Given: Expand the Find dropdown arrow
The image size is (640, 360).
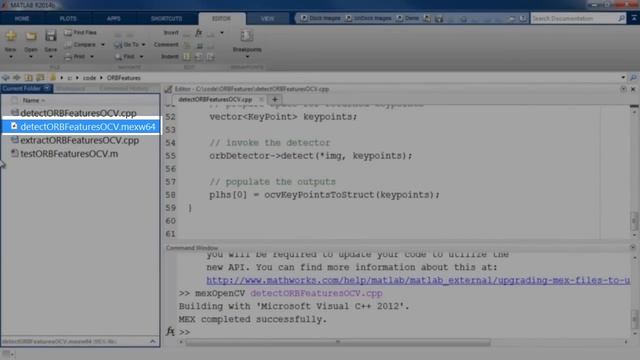Looking at the screenshot, I should click(141, 56).
